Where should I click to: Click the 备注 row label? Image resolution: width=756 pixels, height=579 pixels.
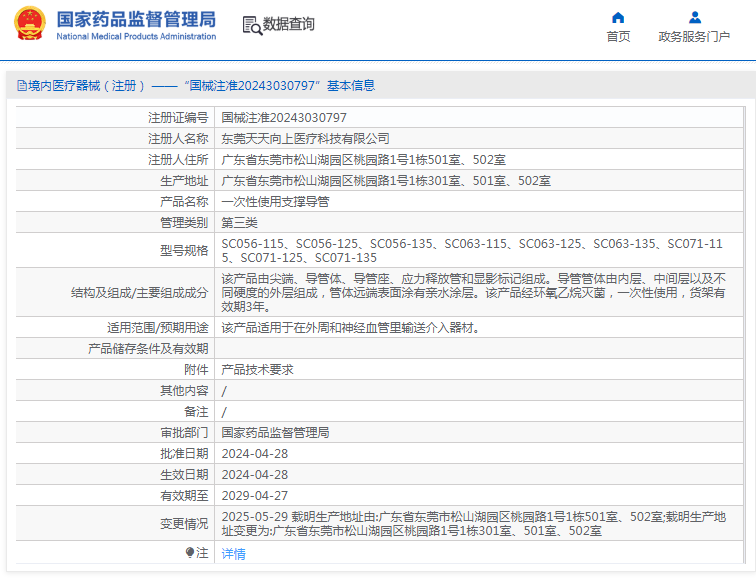tap(196, 412)
